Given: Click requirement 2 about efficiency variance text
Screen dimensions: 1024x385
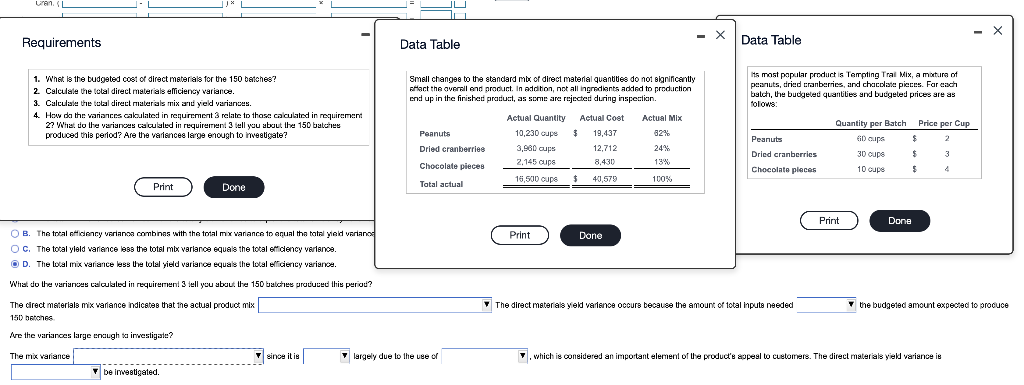Looking at the screenshot, I should tap(140, 91).
